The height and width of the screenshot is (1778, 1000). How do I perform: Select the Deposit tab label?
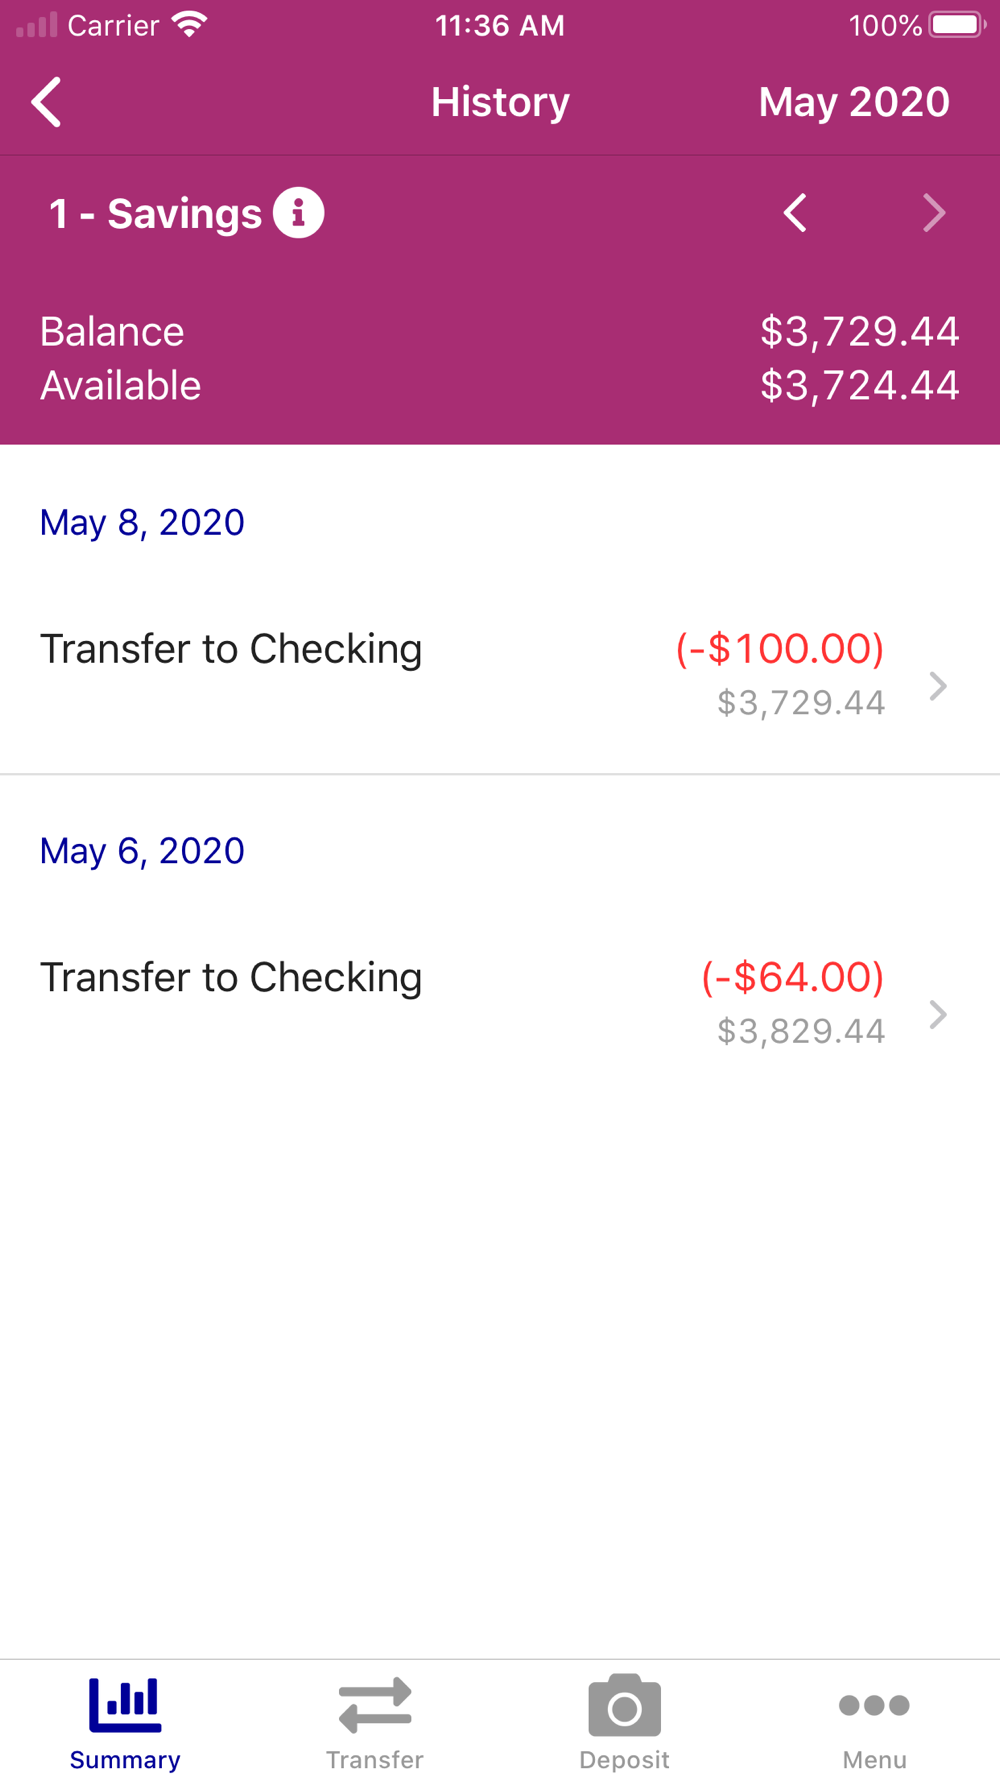624,1759
